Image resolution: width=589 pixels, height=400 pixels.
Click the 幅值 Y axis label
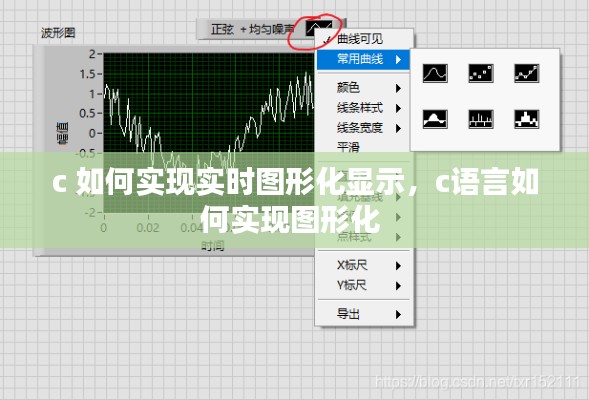coord(62,133)
